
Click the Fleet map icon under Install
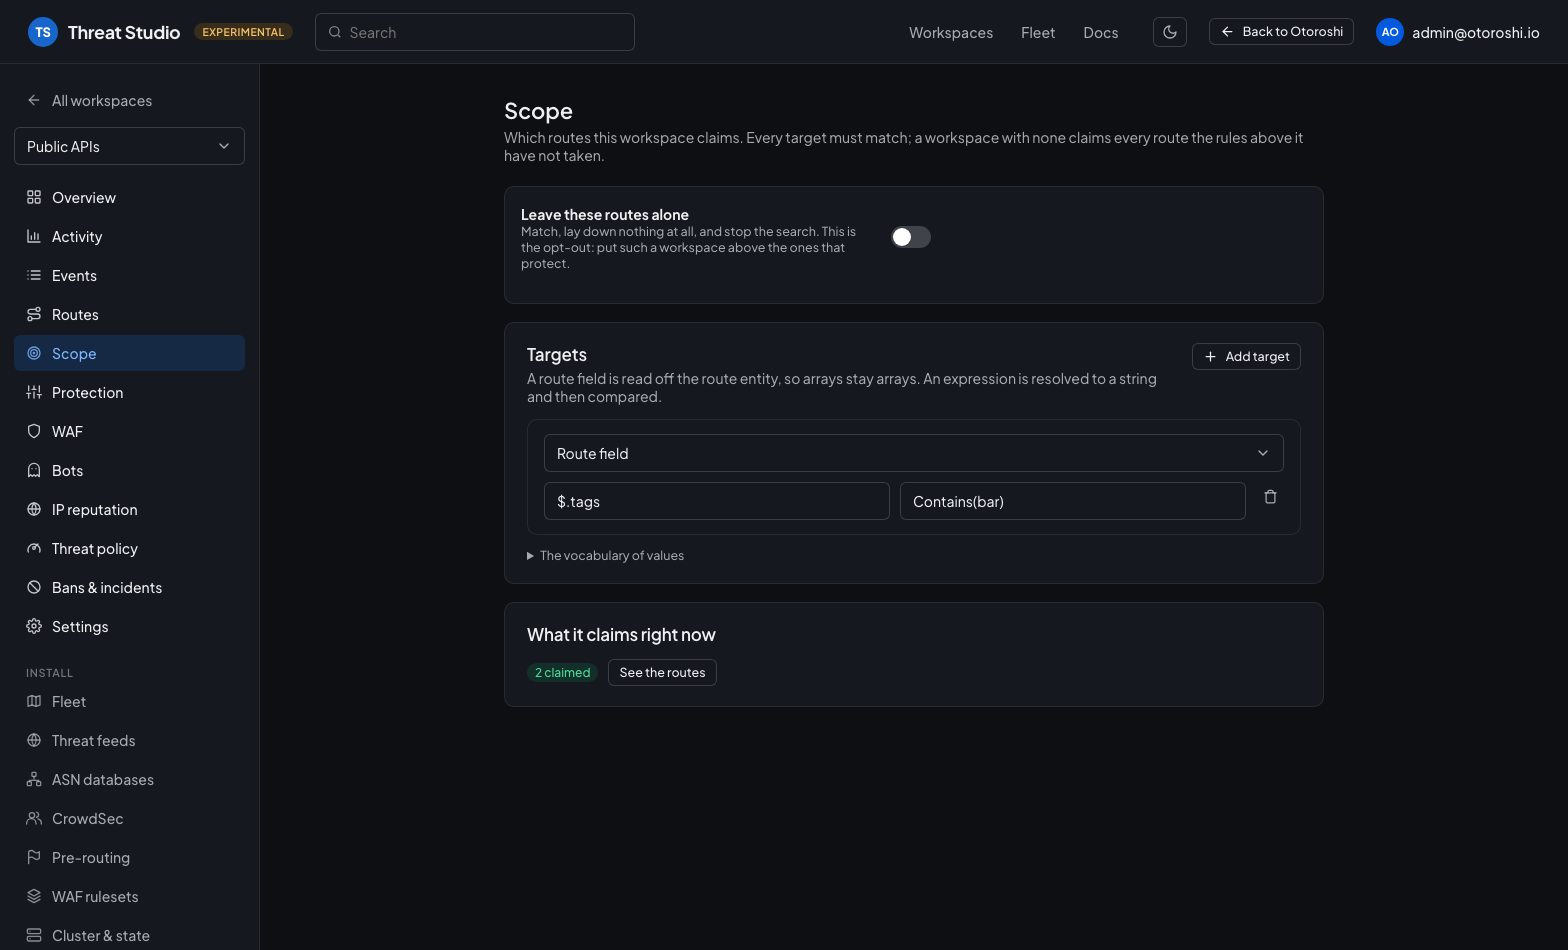[x=34, y=701]
